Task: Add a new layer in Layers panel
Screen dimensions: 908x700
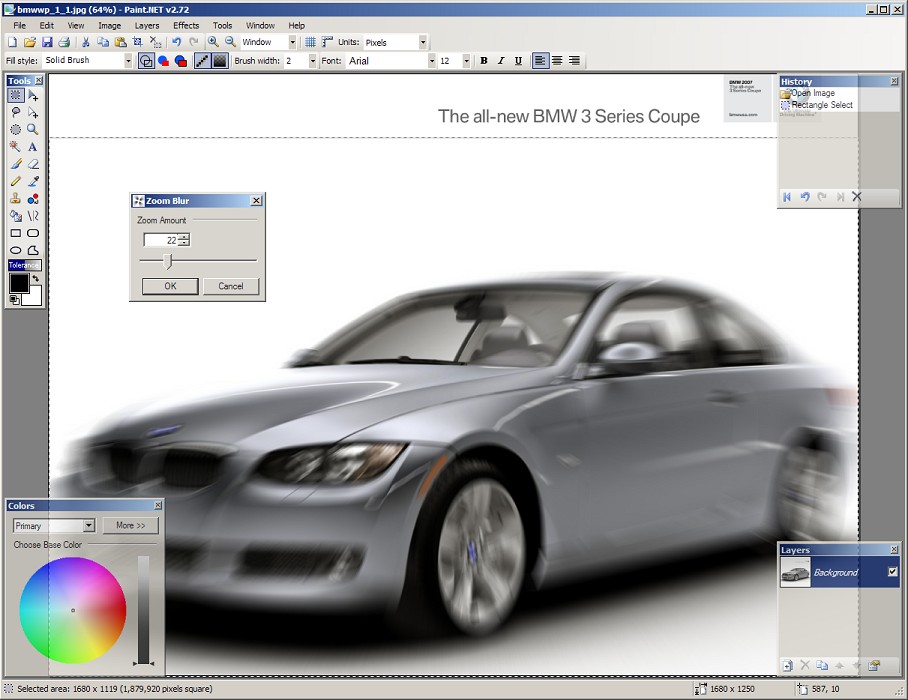Action: click(x=788, y=666)
